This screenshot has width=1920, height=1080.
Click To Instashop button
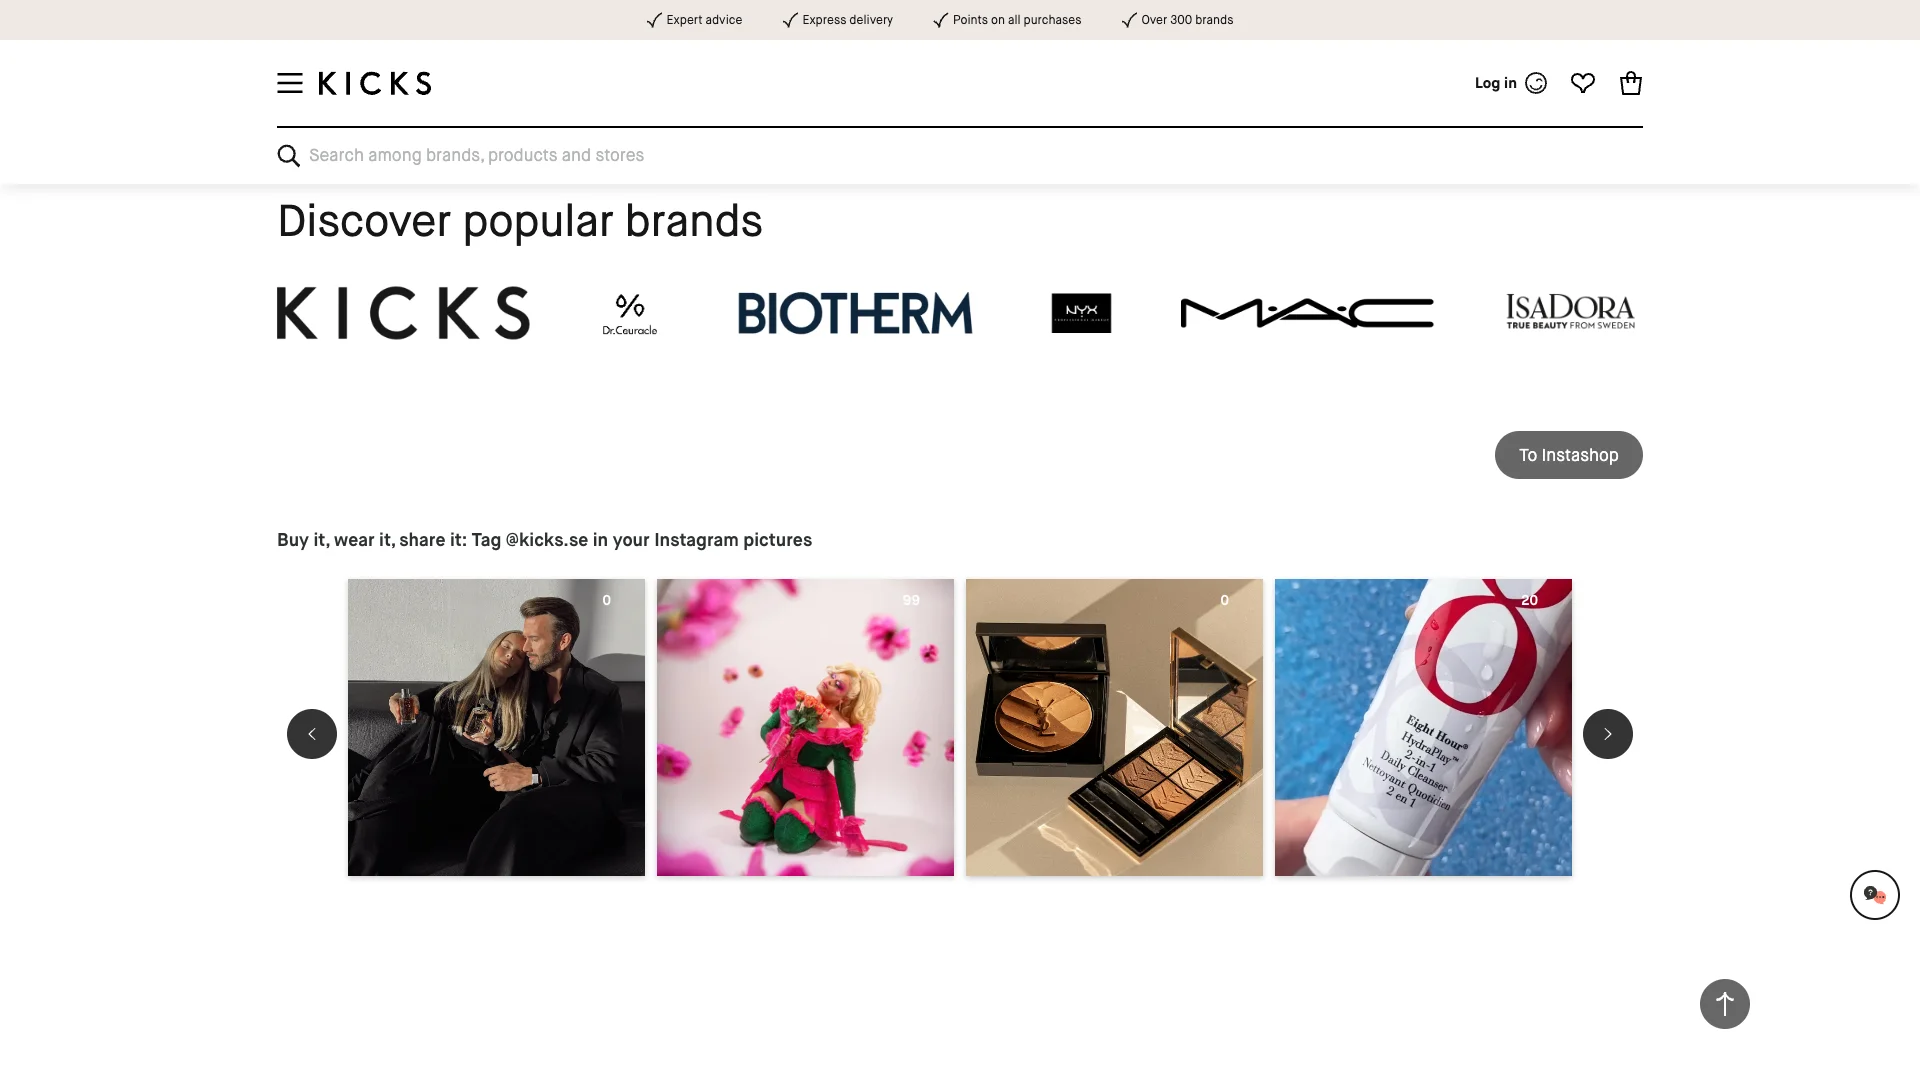point(1569,455)
